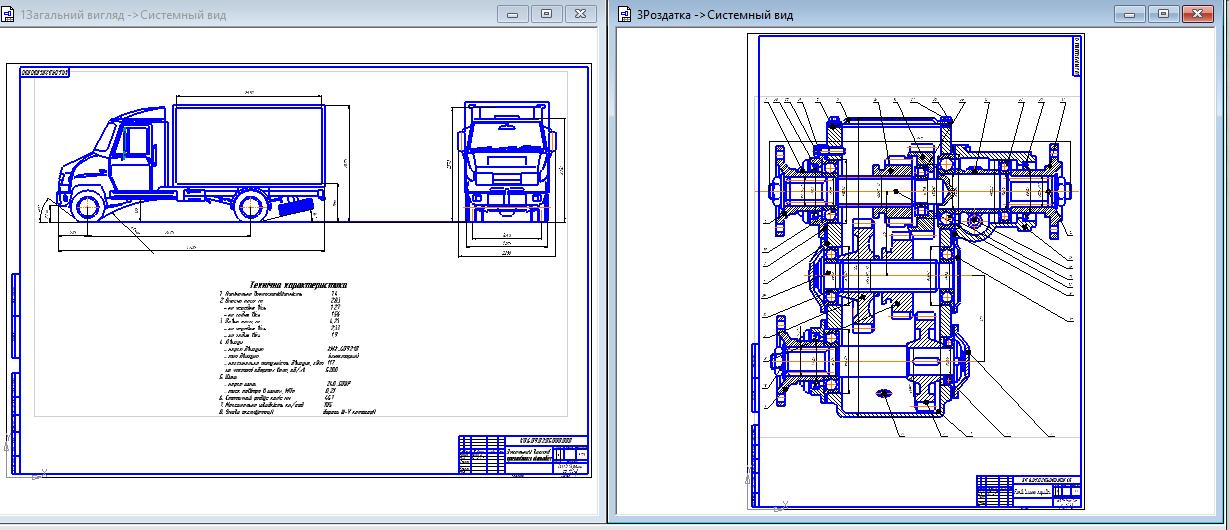Maximize the Загальний вигляд window
1229x530 pixels.
(x=547, y=13)
